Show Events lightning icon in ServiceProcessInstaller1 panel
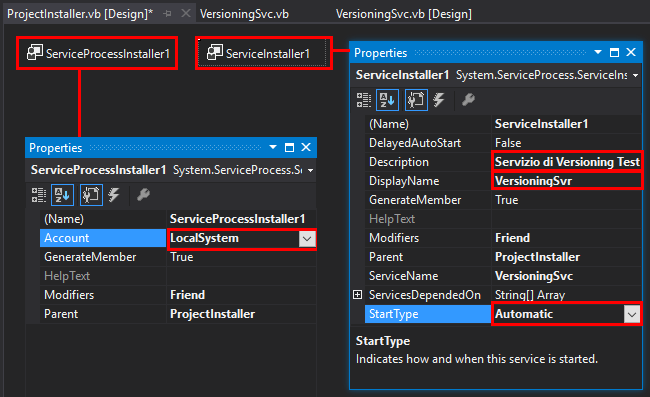 [x=114, y=195]
